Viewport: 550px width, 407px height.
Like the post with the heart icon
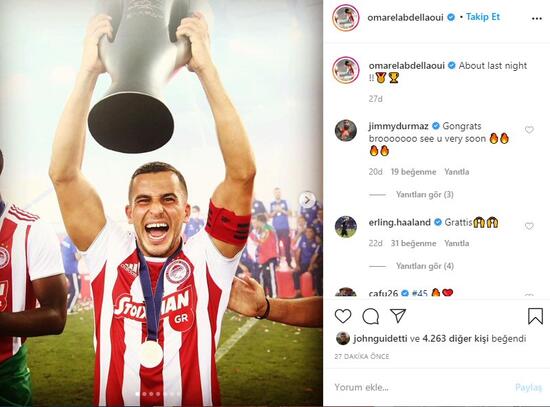pos(343,316)
